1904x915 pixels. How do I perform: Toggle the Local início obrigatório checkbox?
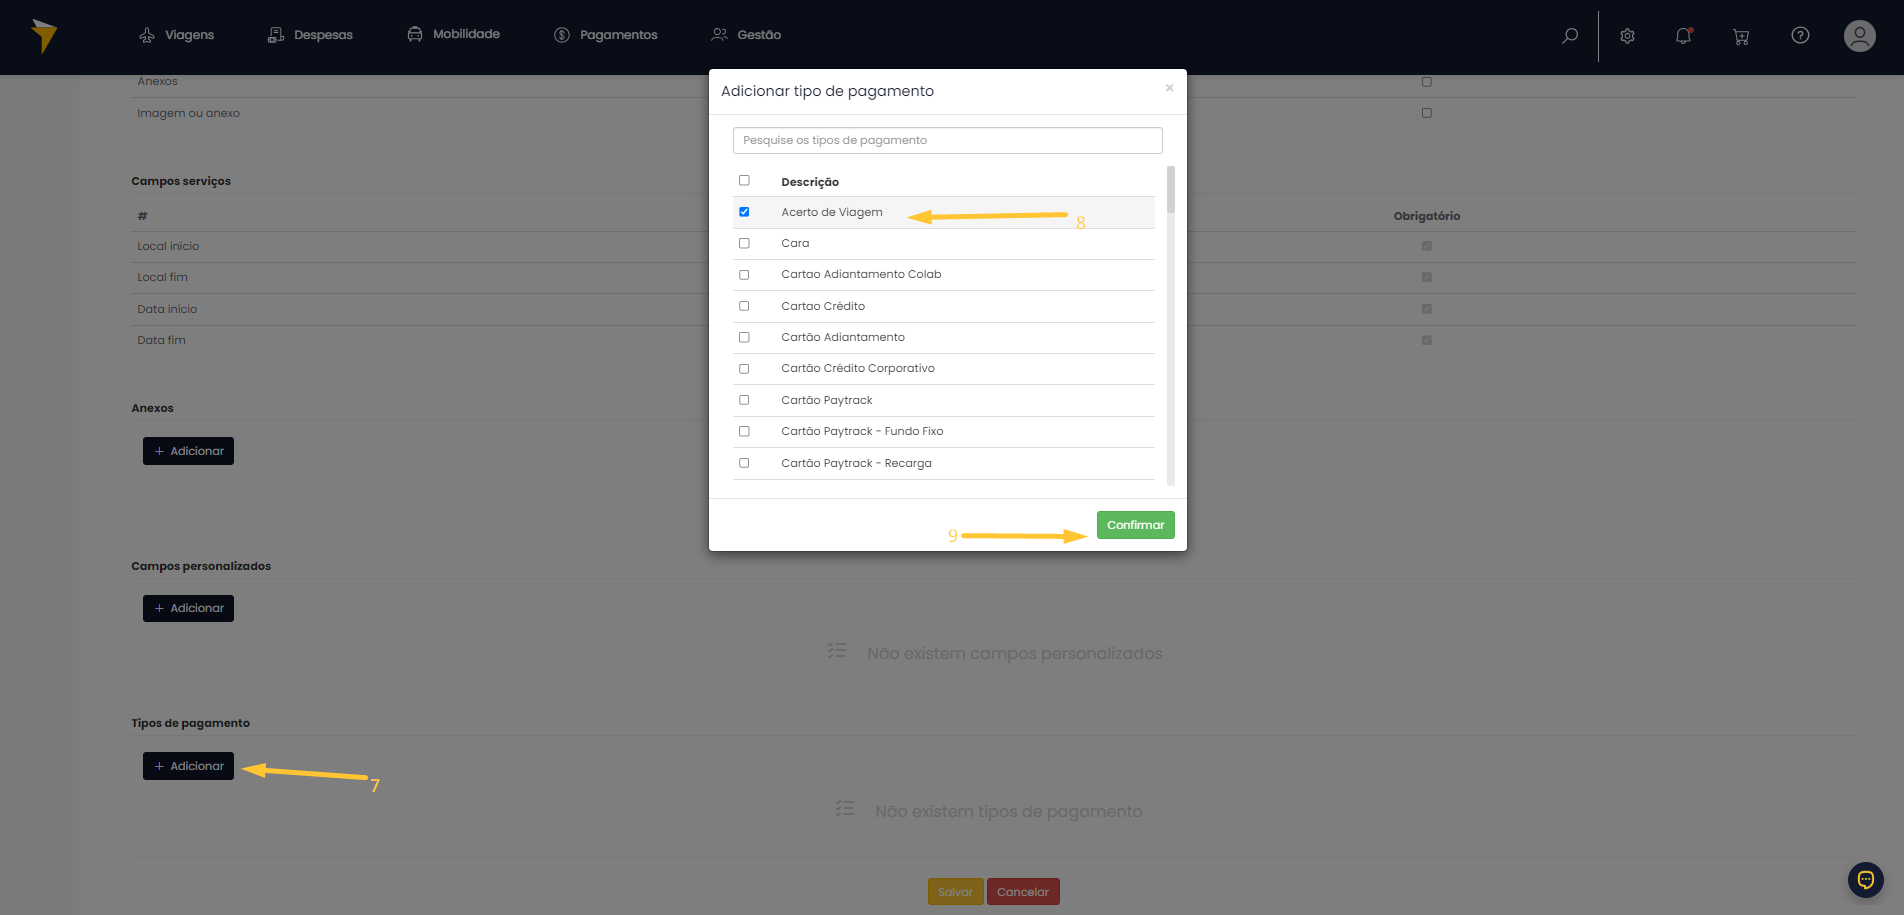click(x=1427, y=246)
